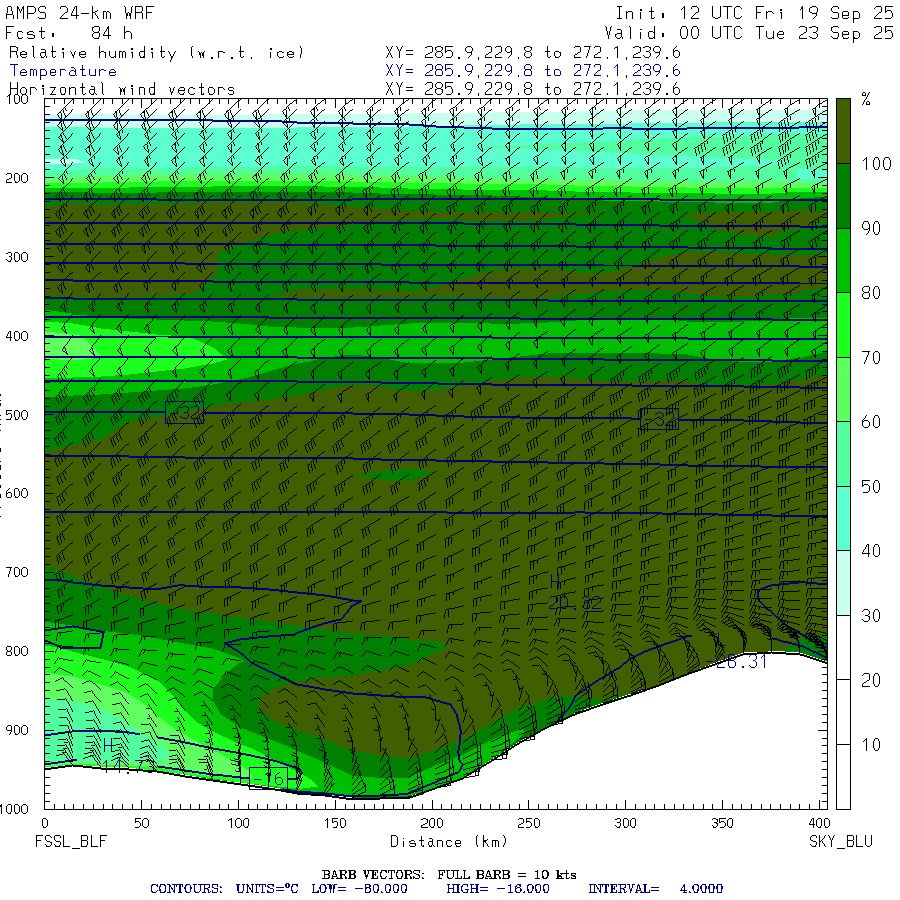The width and height of the screenshot is (900, 900).
Task: Pick the 60–70% light green legend swatch
Action: [843, 390]
